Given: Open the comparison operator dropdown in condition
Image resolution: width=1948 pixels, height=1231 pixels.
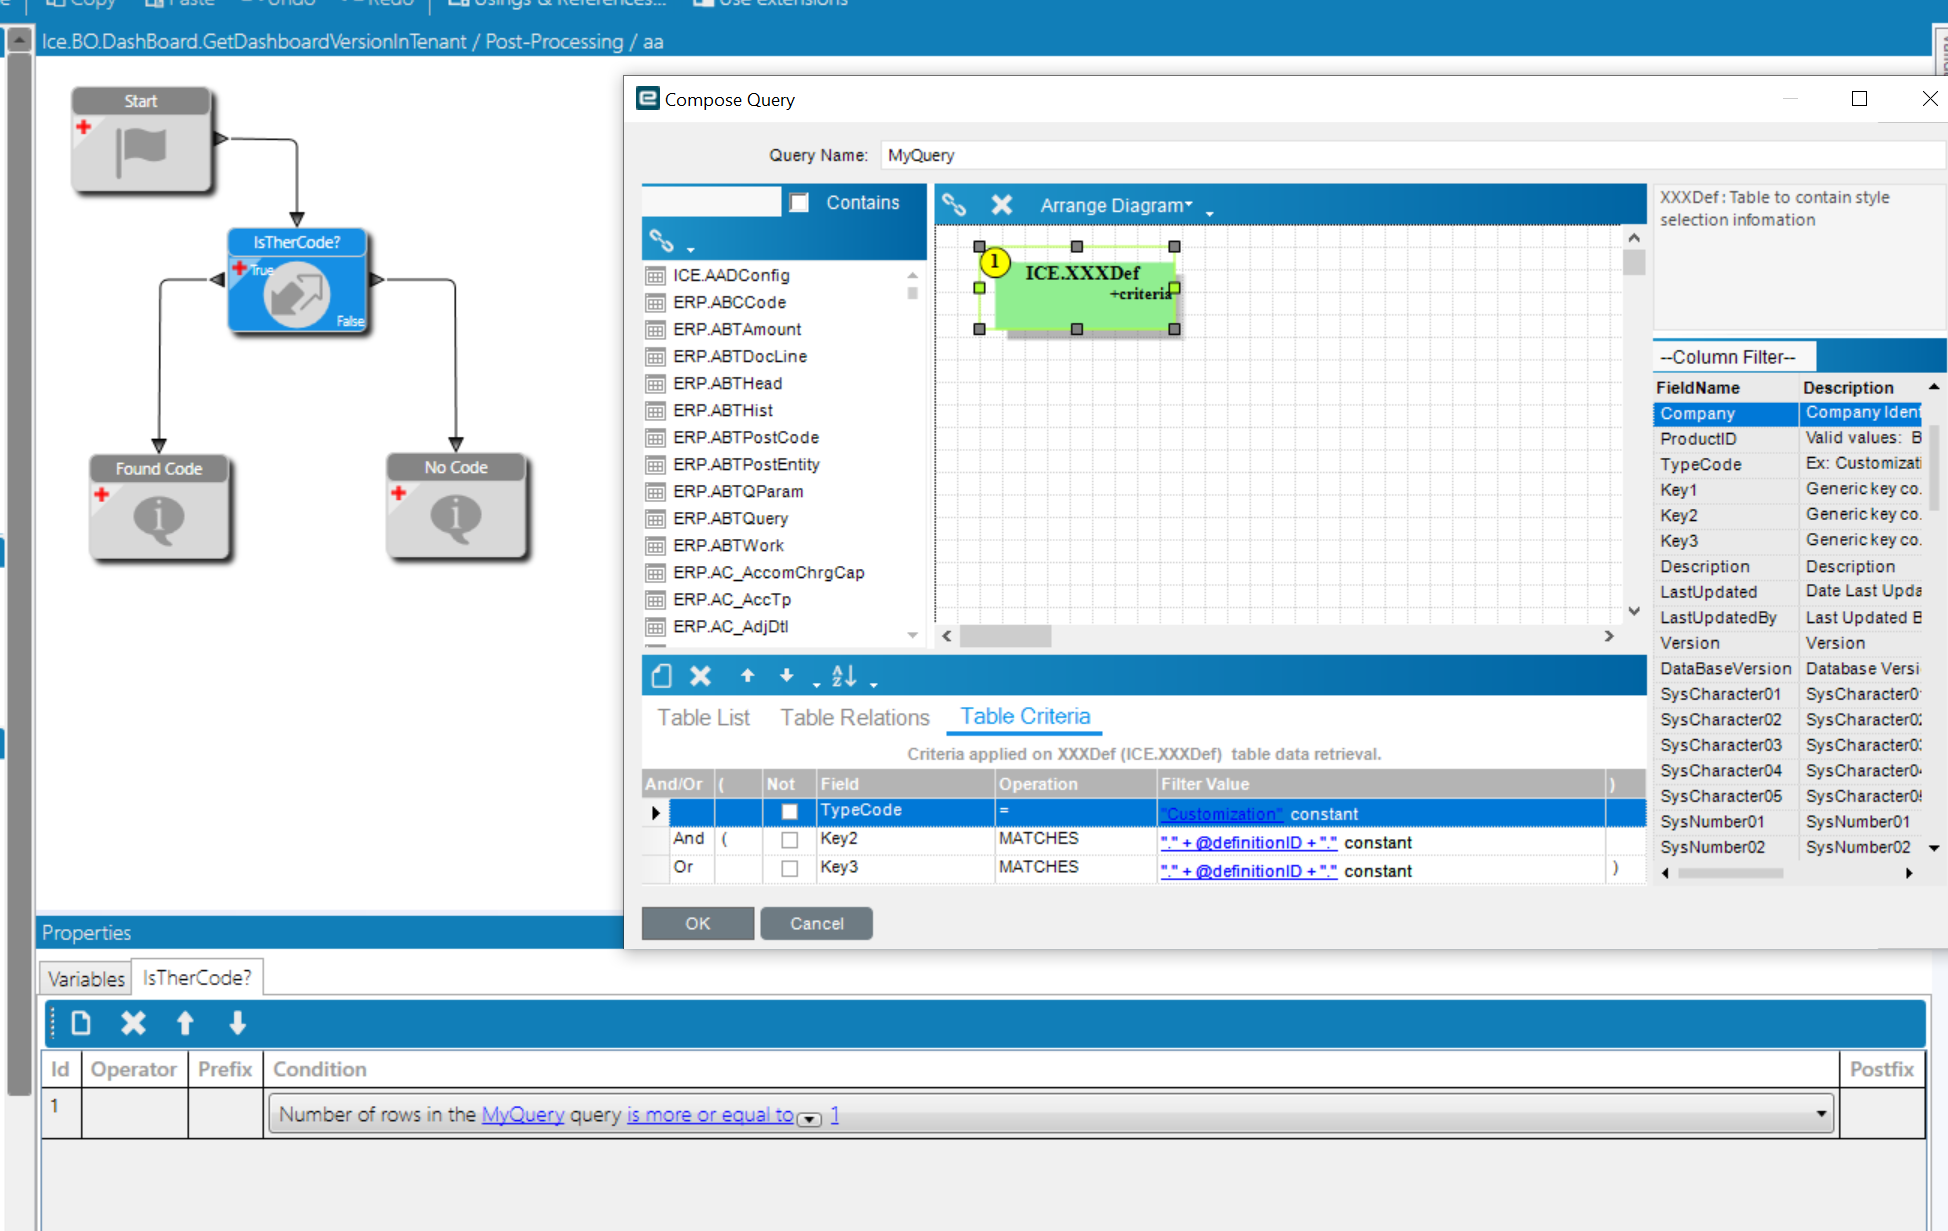Looking at the screenshot, I should [810, 1119].
